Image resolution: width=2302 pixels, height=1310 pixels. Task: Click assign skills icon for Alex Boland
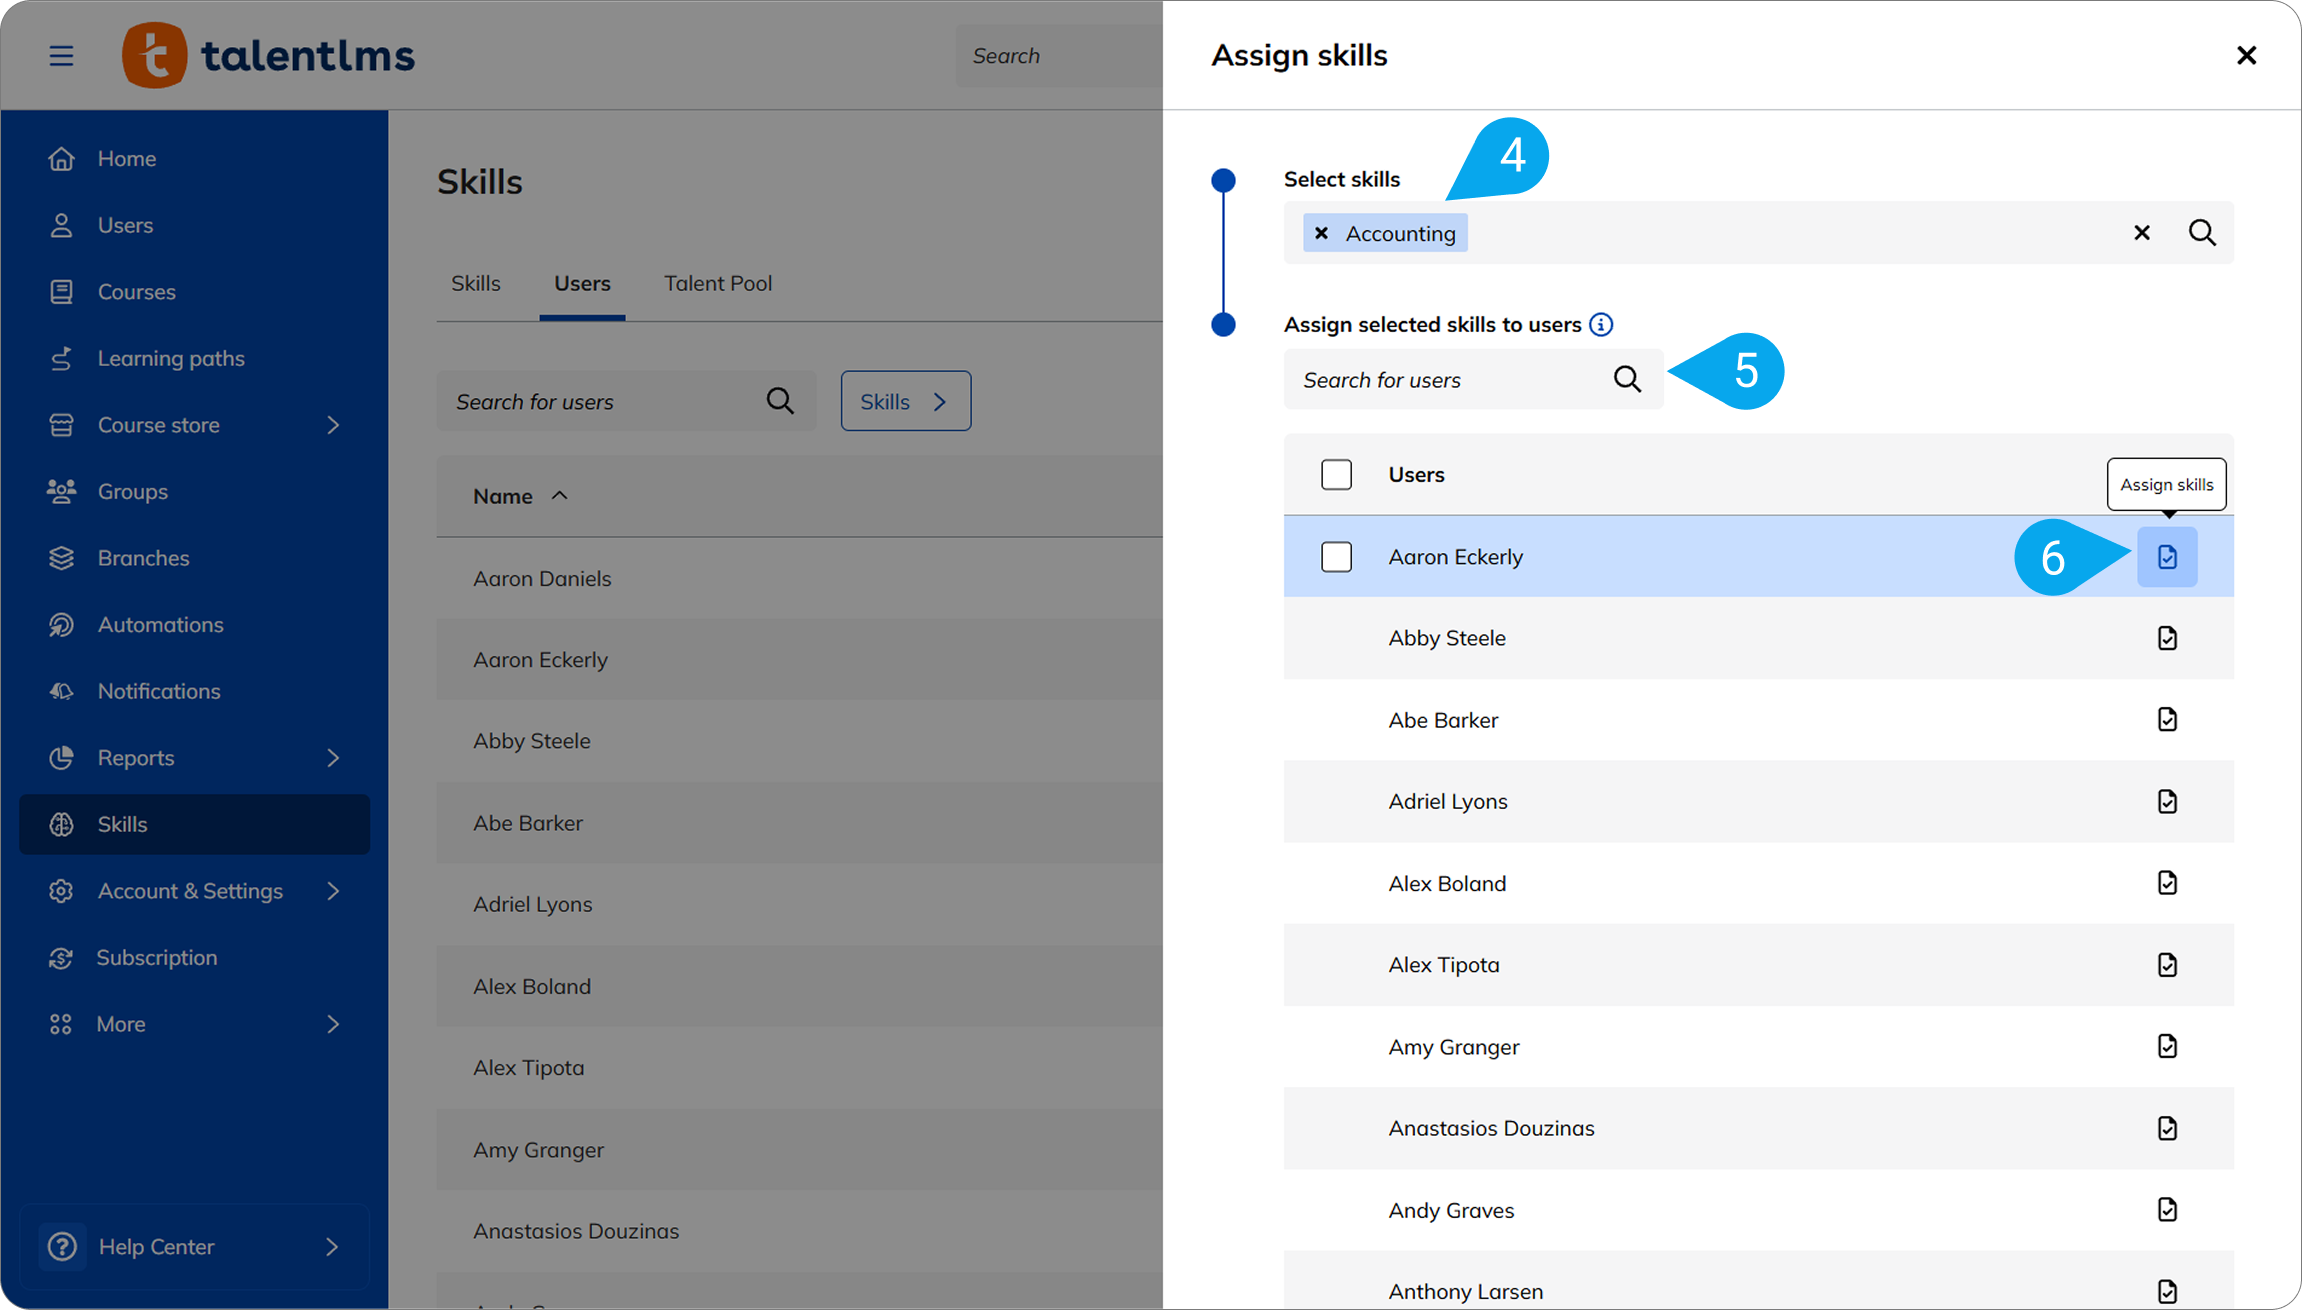(x=2166, y=883)
